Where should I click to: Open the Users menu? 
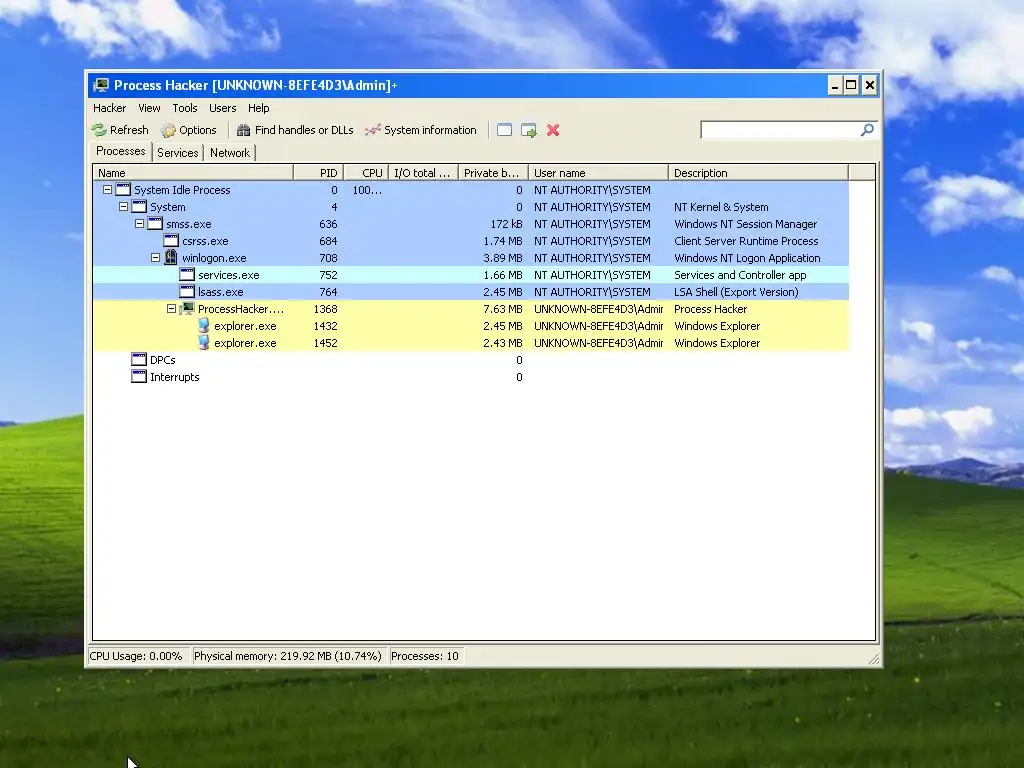point(223,108)
